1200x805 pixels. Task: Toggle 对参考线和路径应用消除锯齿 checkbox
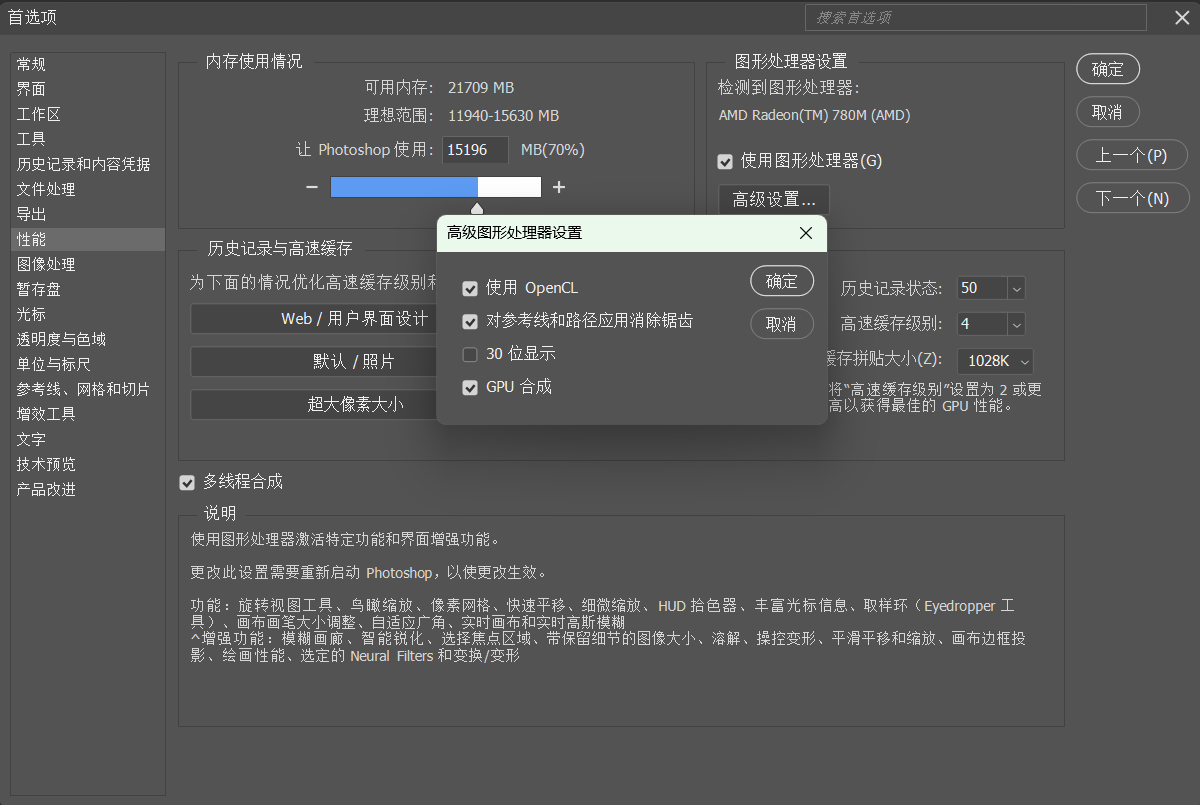(x=470, y=322)
